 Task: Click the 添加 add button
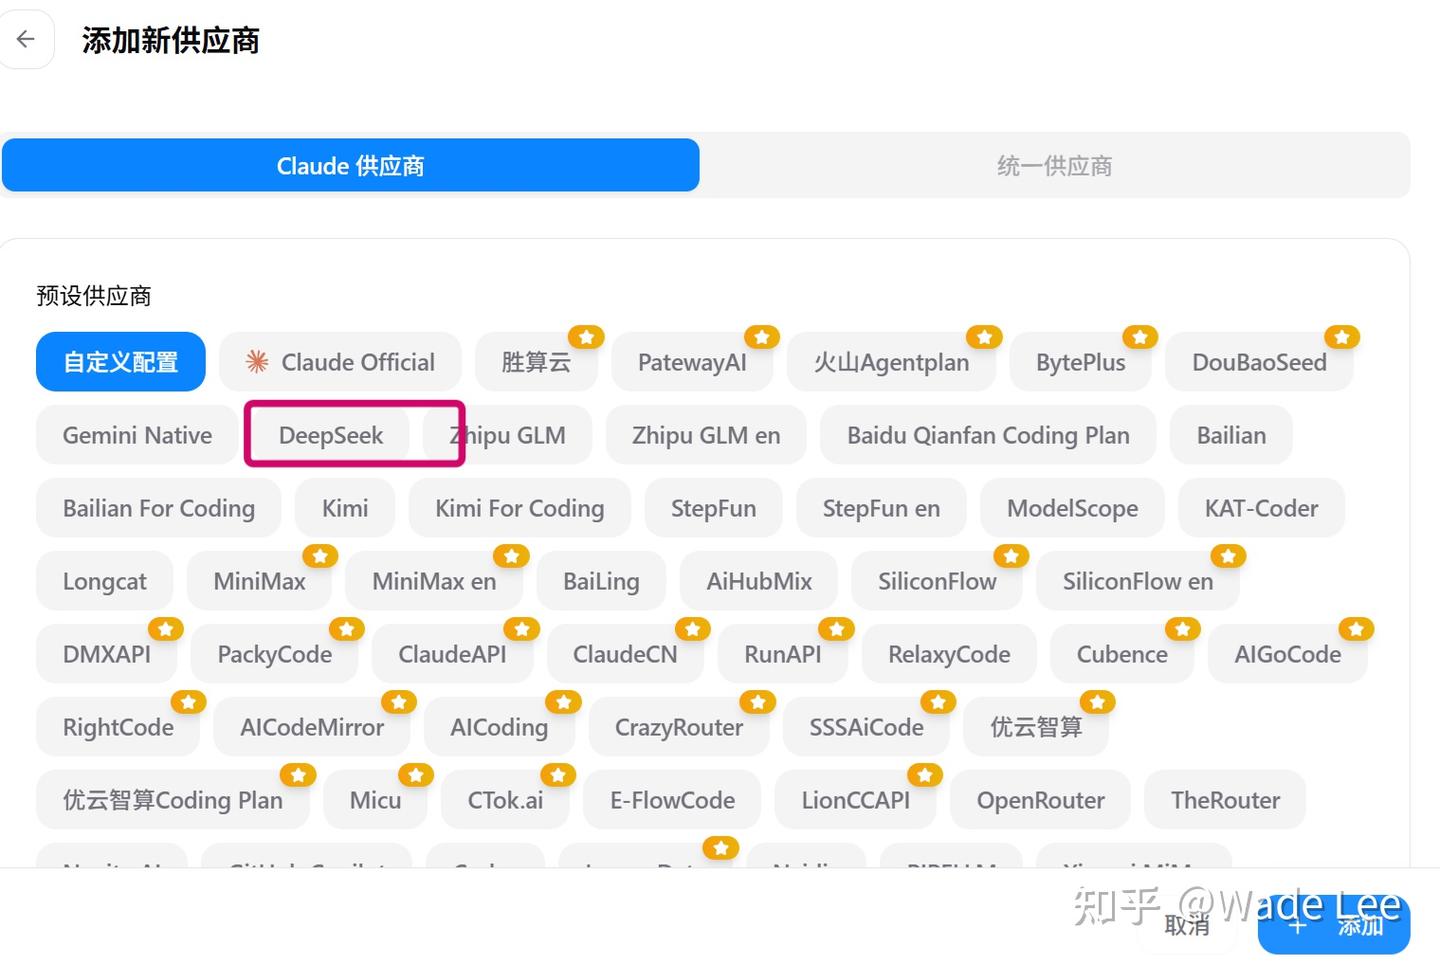(x=1334, y=925)
